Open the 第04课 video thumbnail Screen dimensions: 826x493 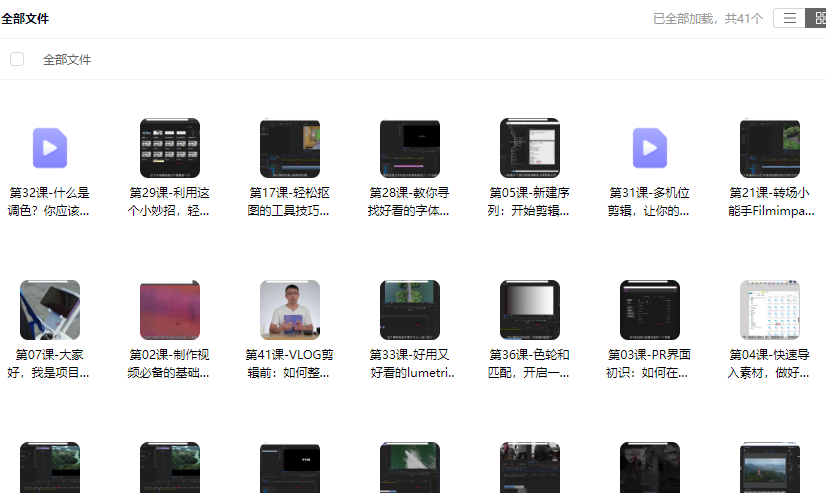(x=770, y=310)
